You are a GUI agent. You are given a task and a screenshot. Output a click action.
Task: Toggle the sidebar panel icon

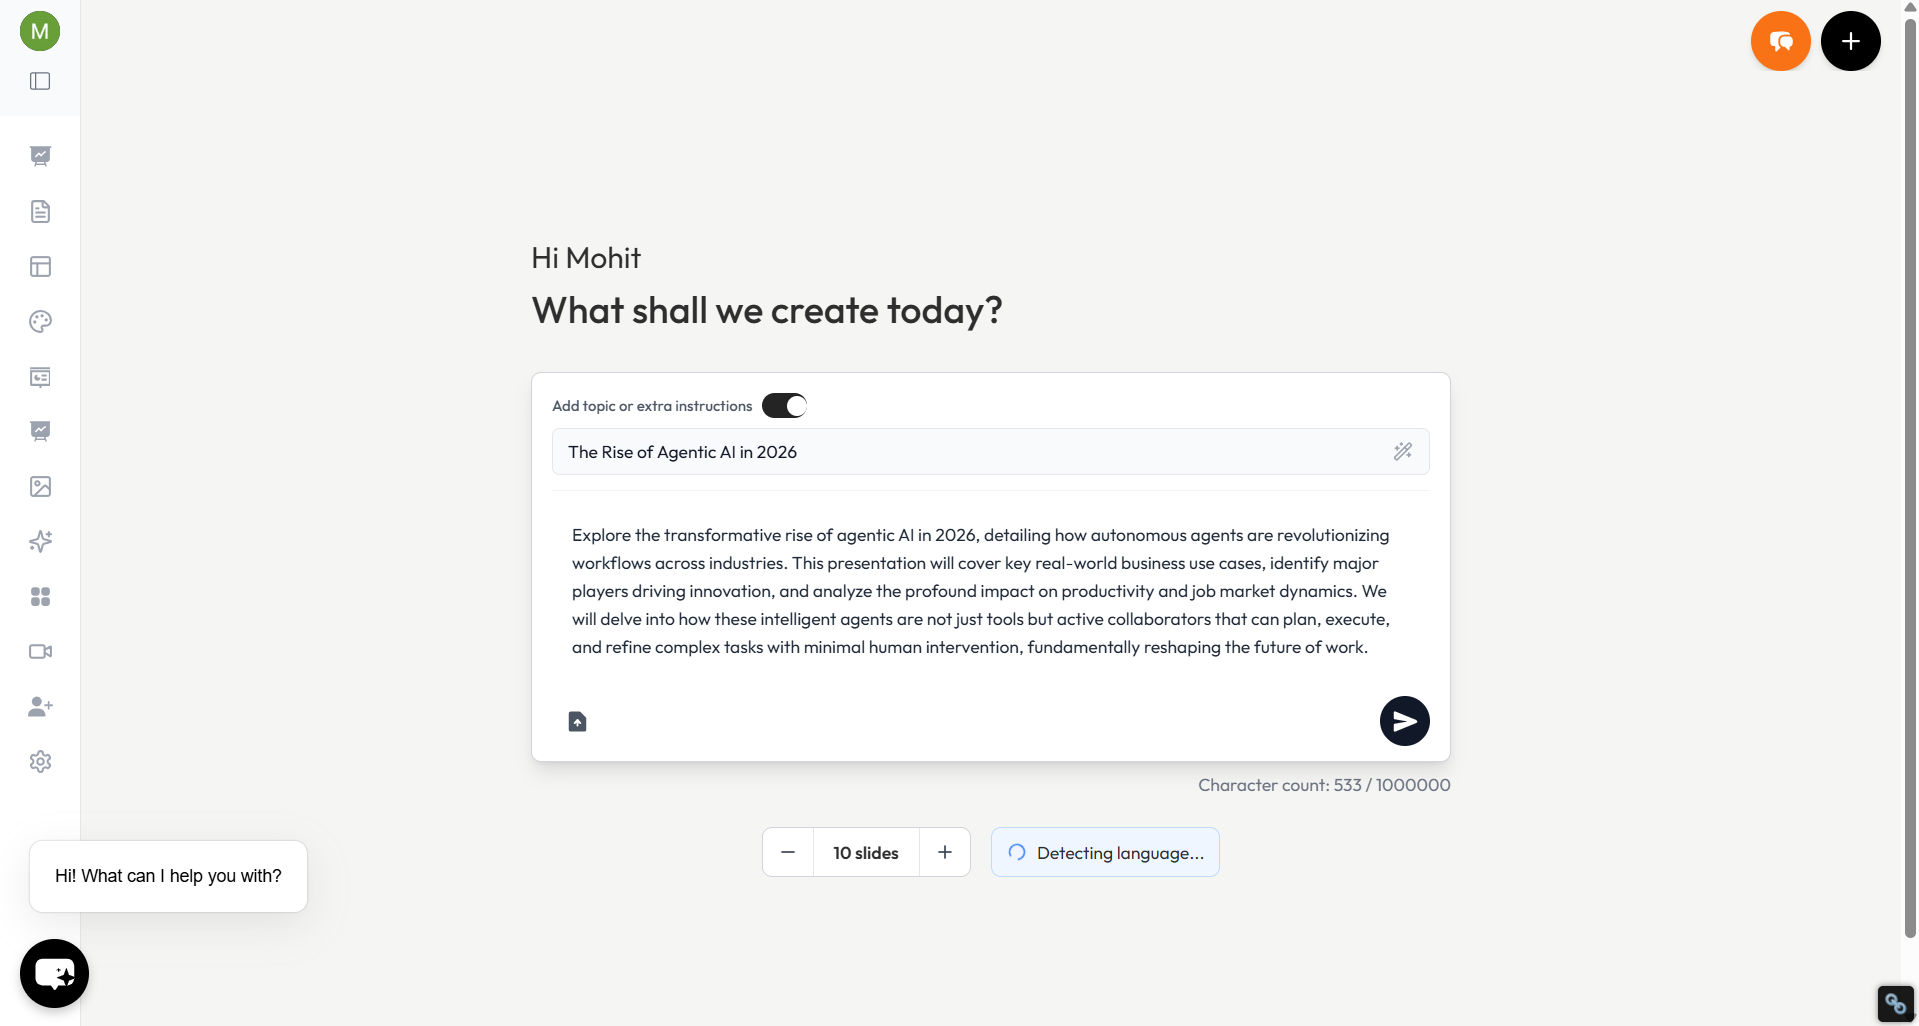click(x=40, y=81)
